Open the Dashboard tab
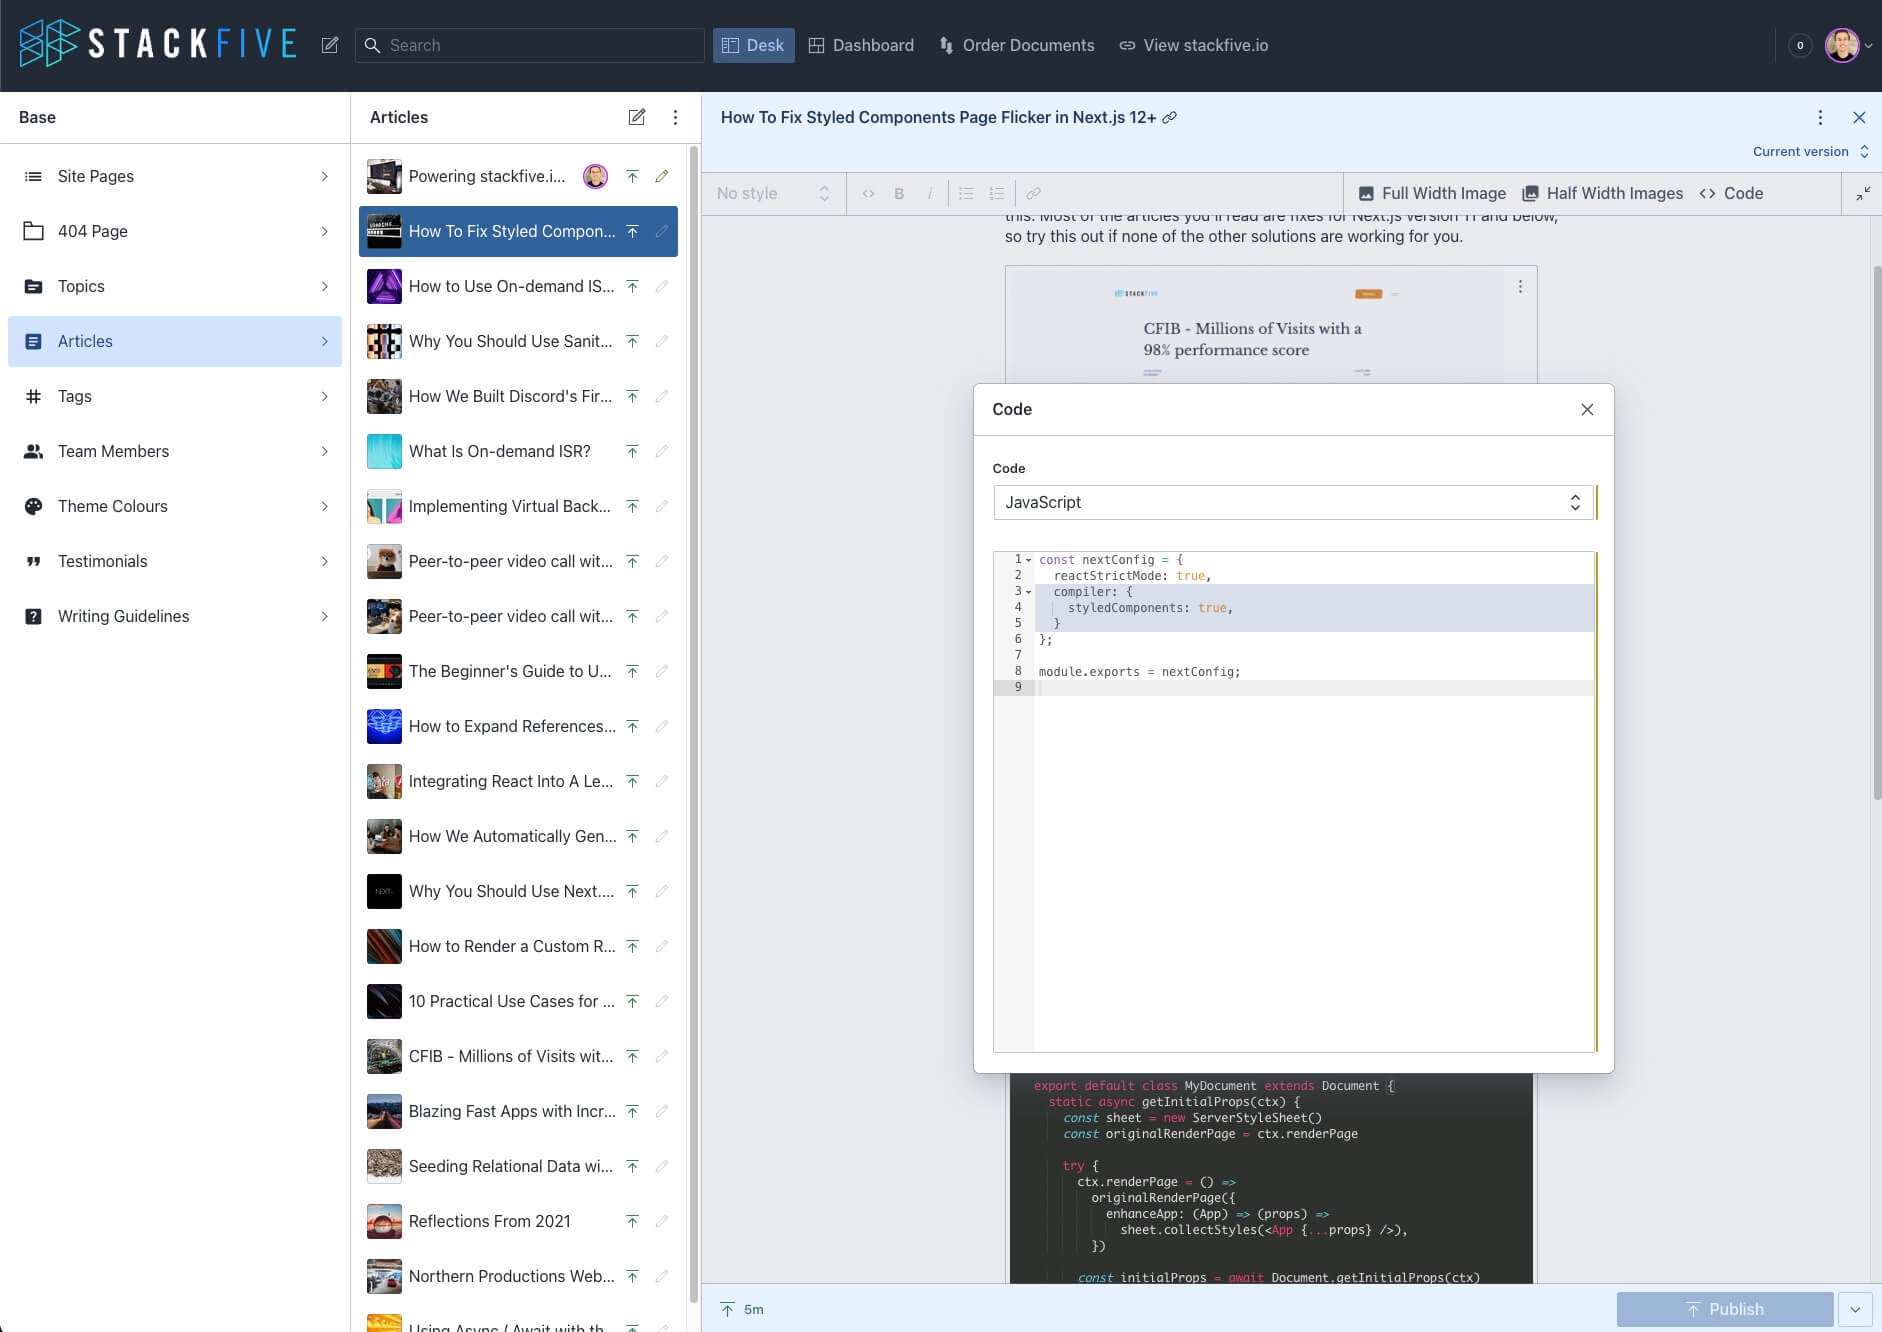This screenshot has width=1882, height=1332. point(861,45)
